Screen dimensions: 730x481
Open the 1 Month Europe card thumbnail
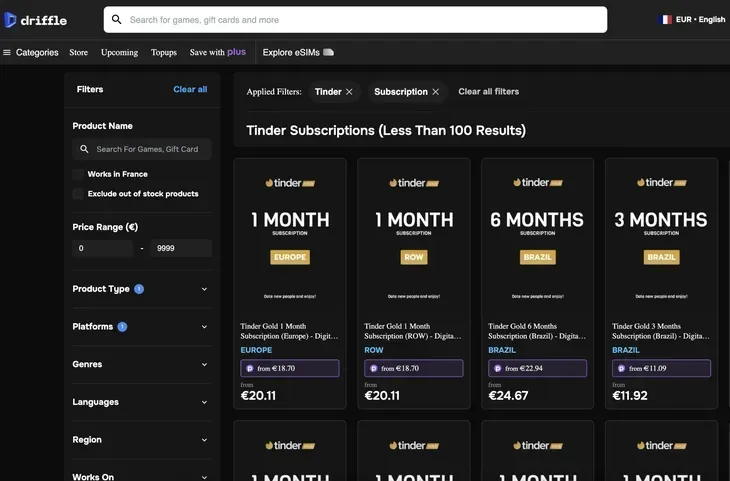click(290, 237)
